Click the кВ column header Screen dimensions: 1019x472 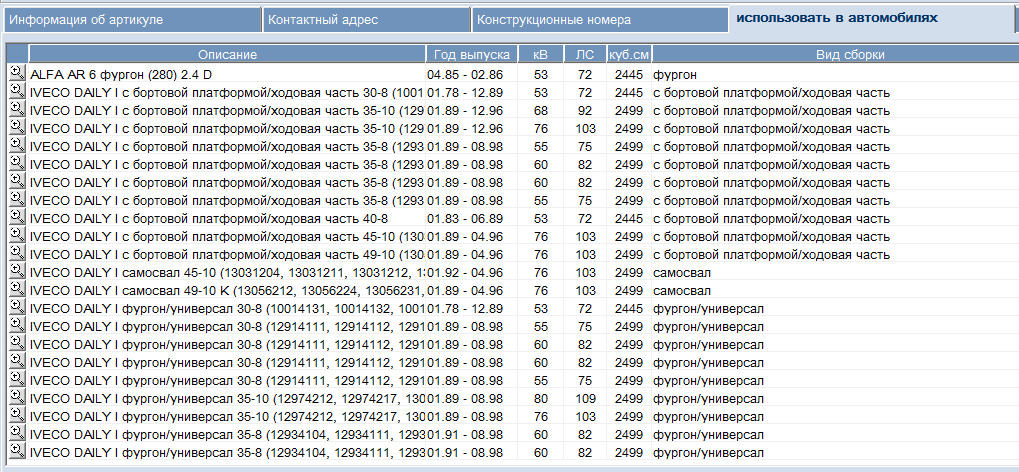coord(541,54)
